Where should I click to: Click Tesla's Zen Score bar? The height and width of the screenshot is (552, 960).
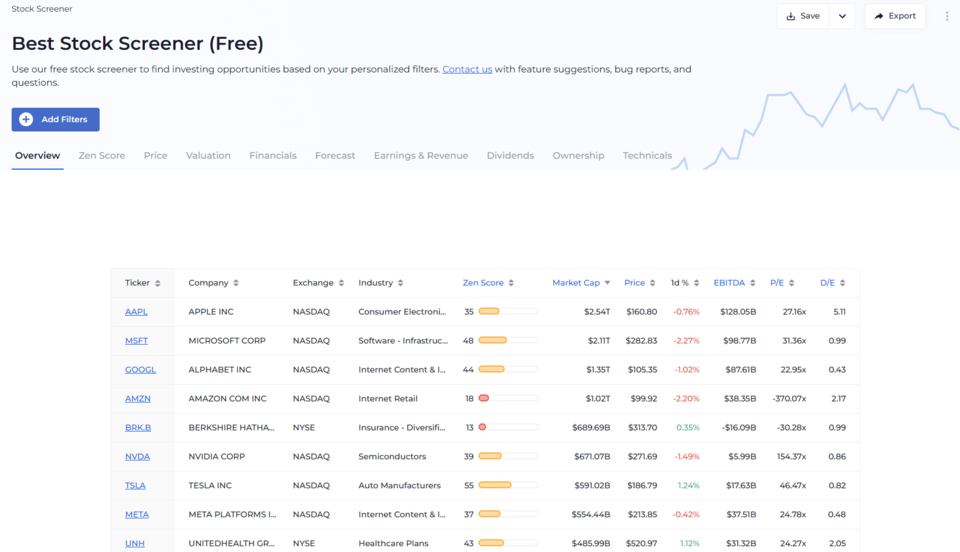[x=508, y=485]
